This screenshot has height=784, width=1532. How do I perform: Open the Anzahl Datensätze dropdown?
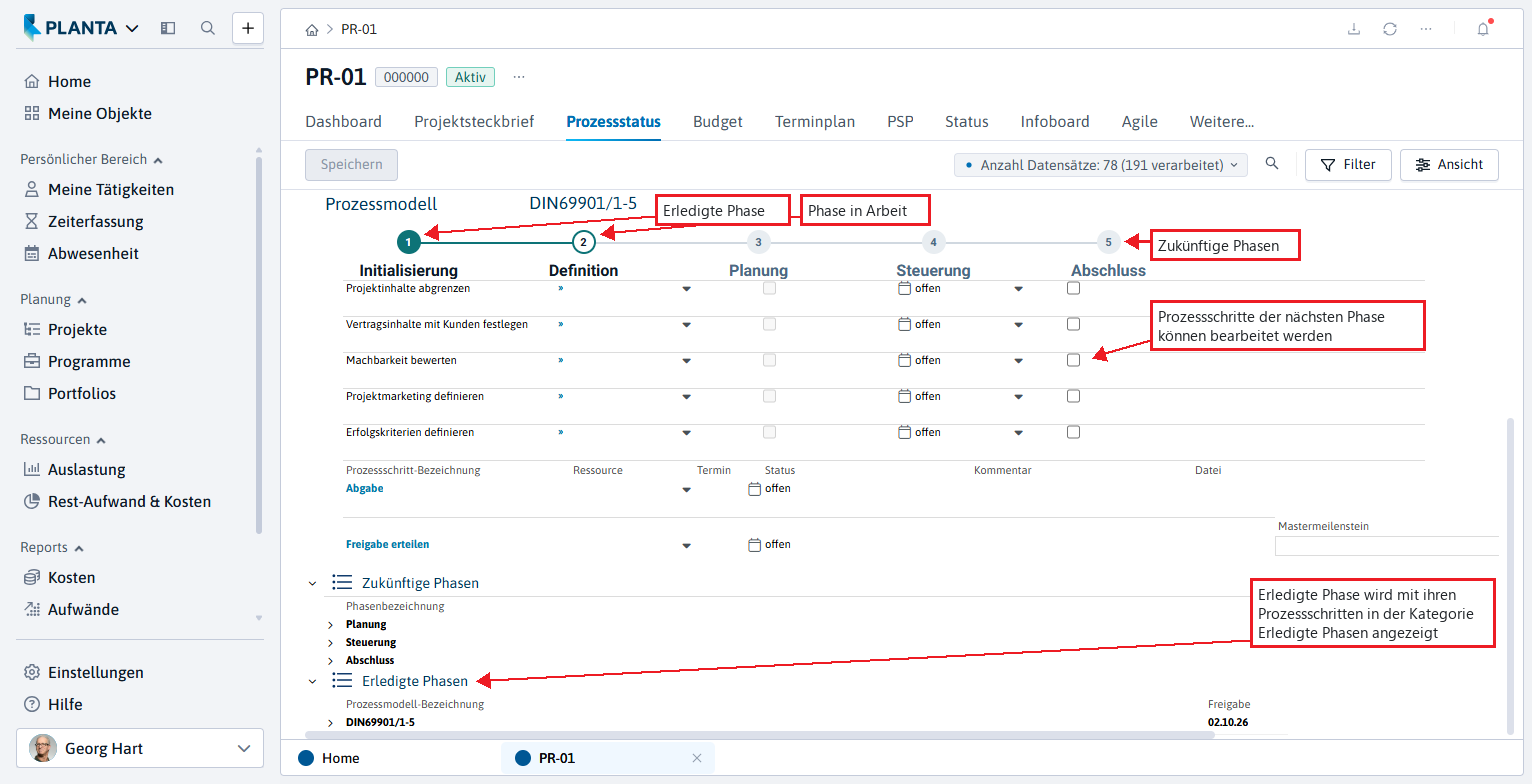[1101, 165]
